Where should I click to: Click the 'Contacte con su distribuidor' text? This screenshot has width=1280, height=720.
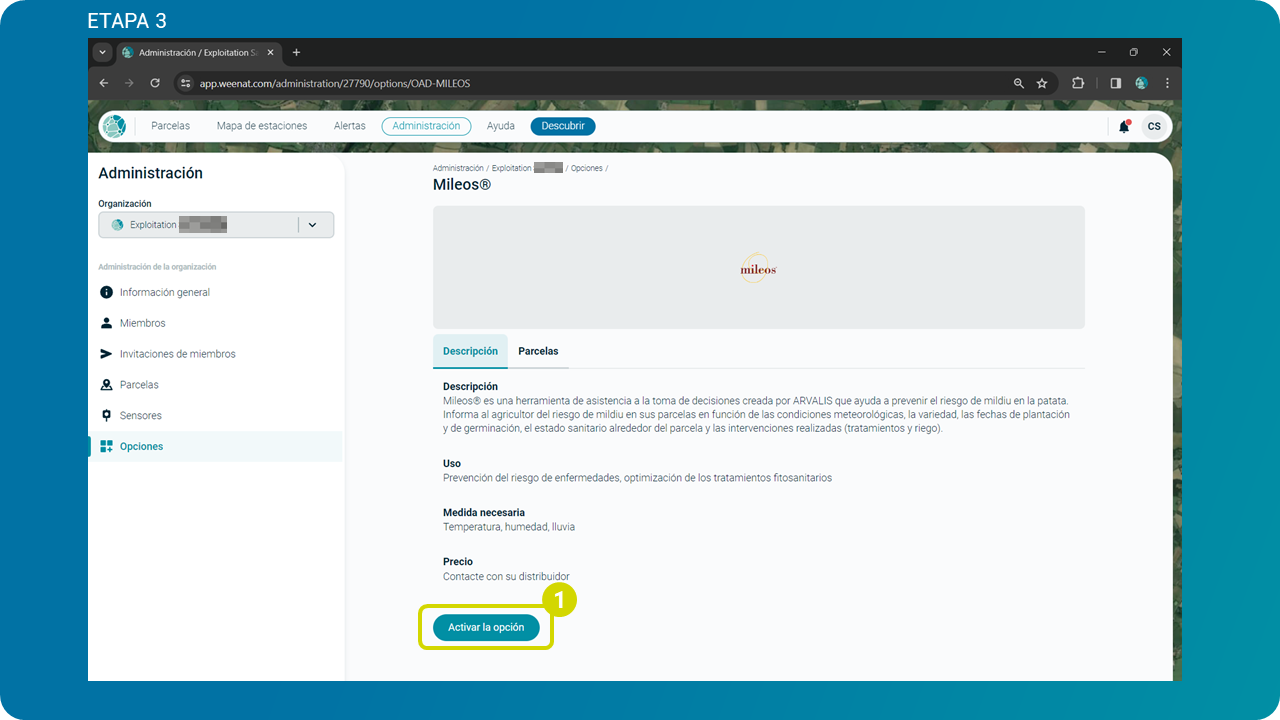506,576
